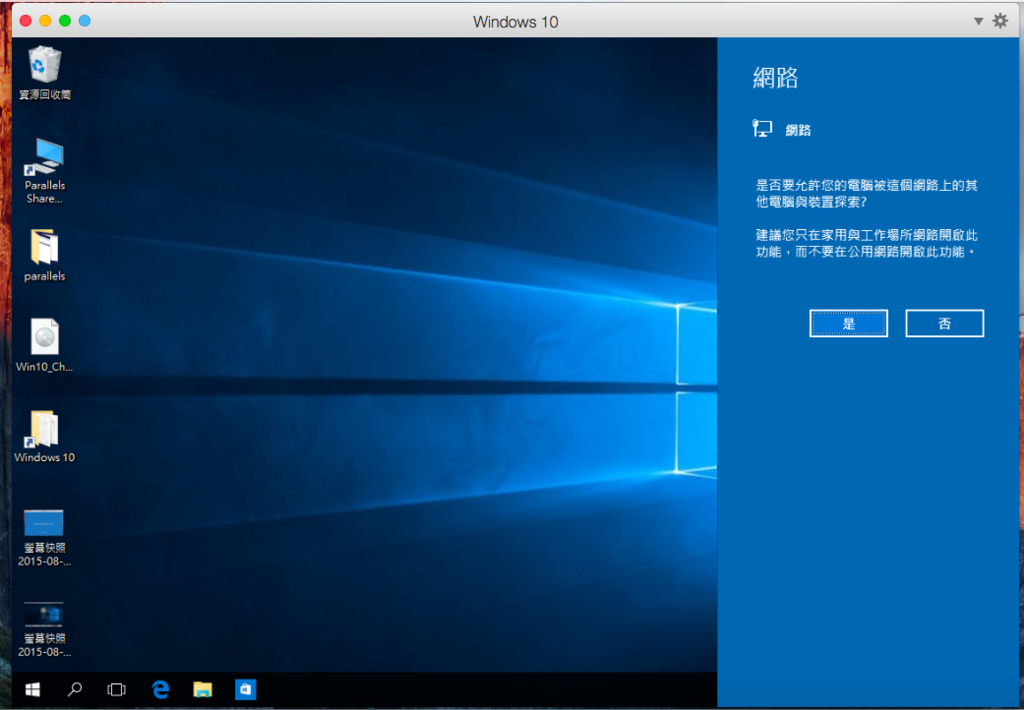Click the green full screen window button
The height and width of the screenshot is (710, 1024).
65,21
